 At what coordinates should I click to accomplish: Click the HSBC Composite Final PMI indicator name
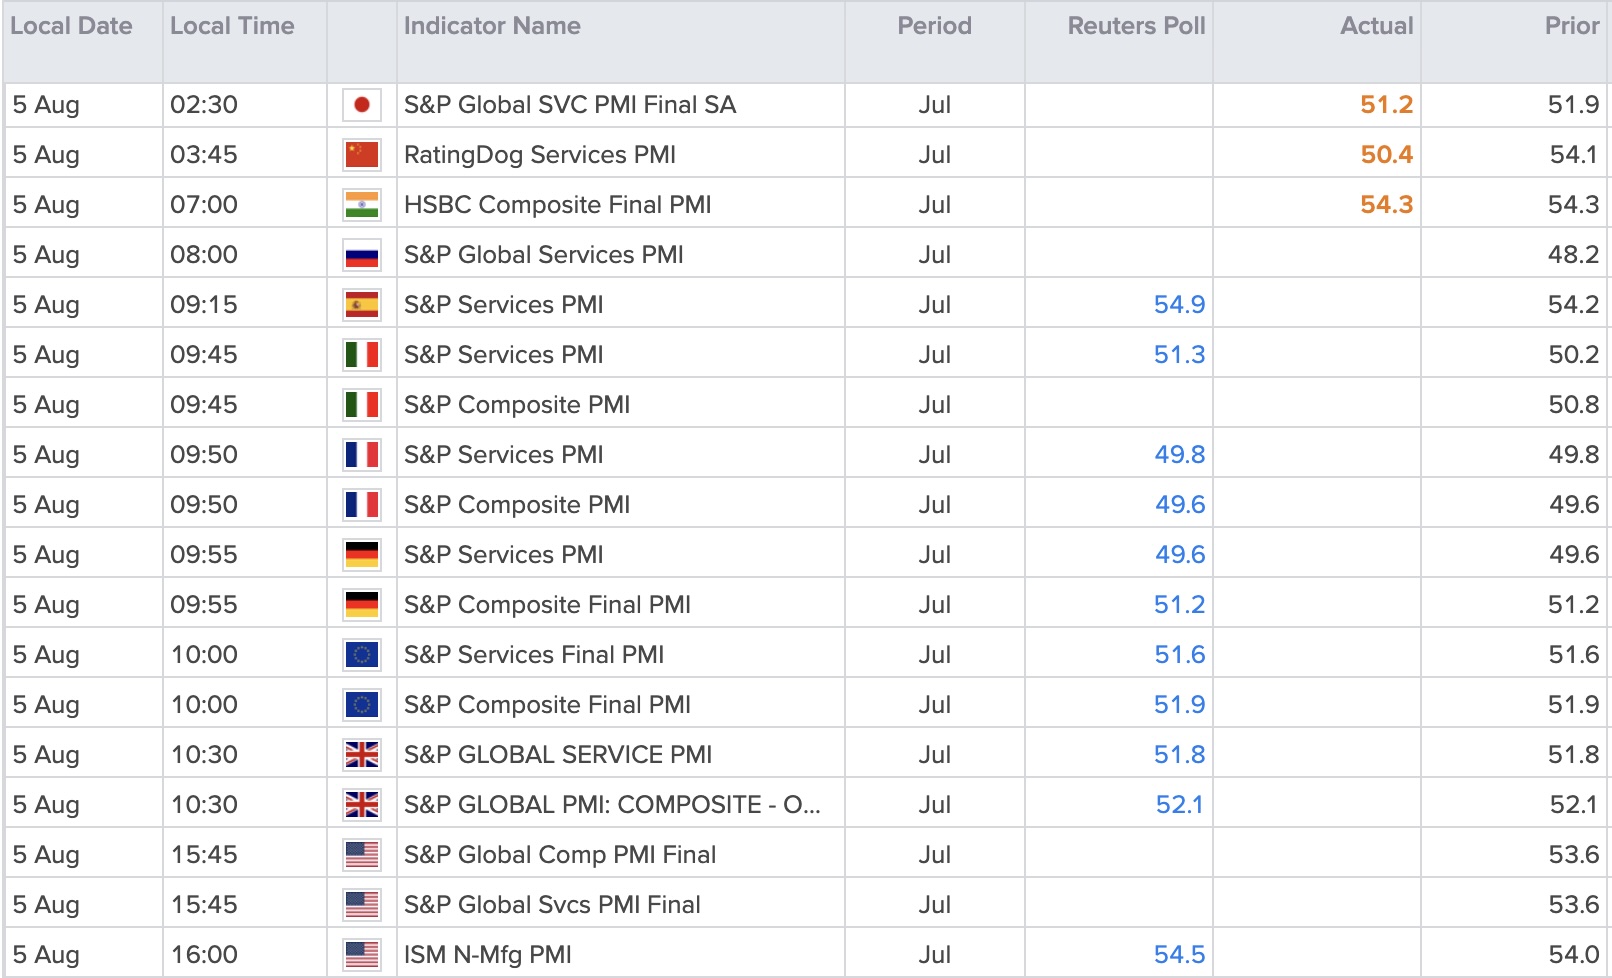click(558, 205)
